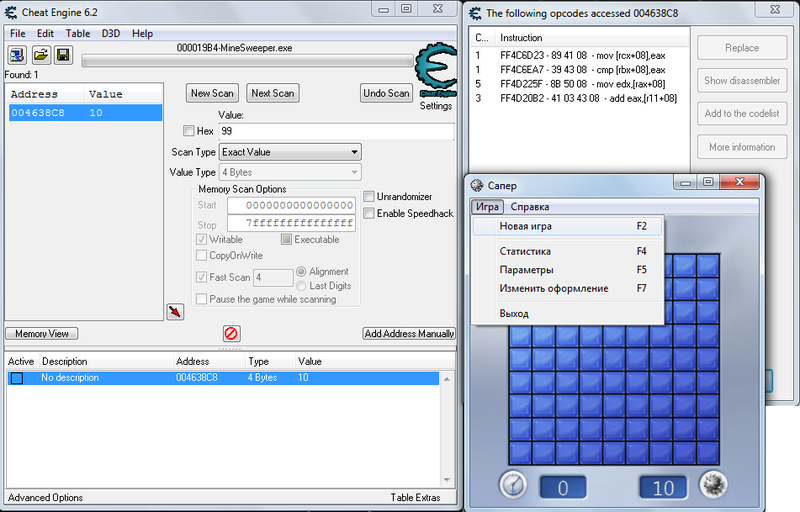Click the scan progress bar

247,61
